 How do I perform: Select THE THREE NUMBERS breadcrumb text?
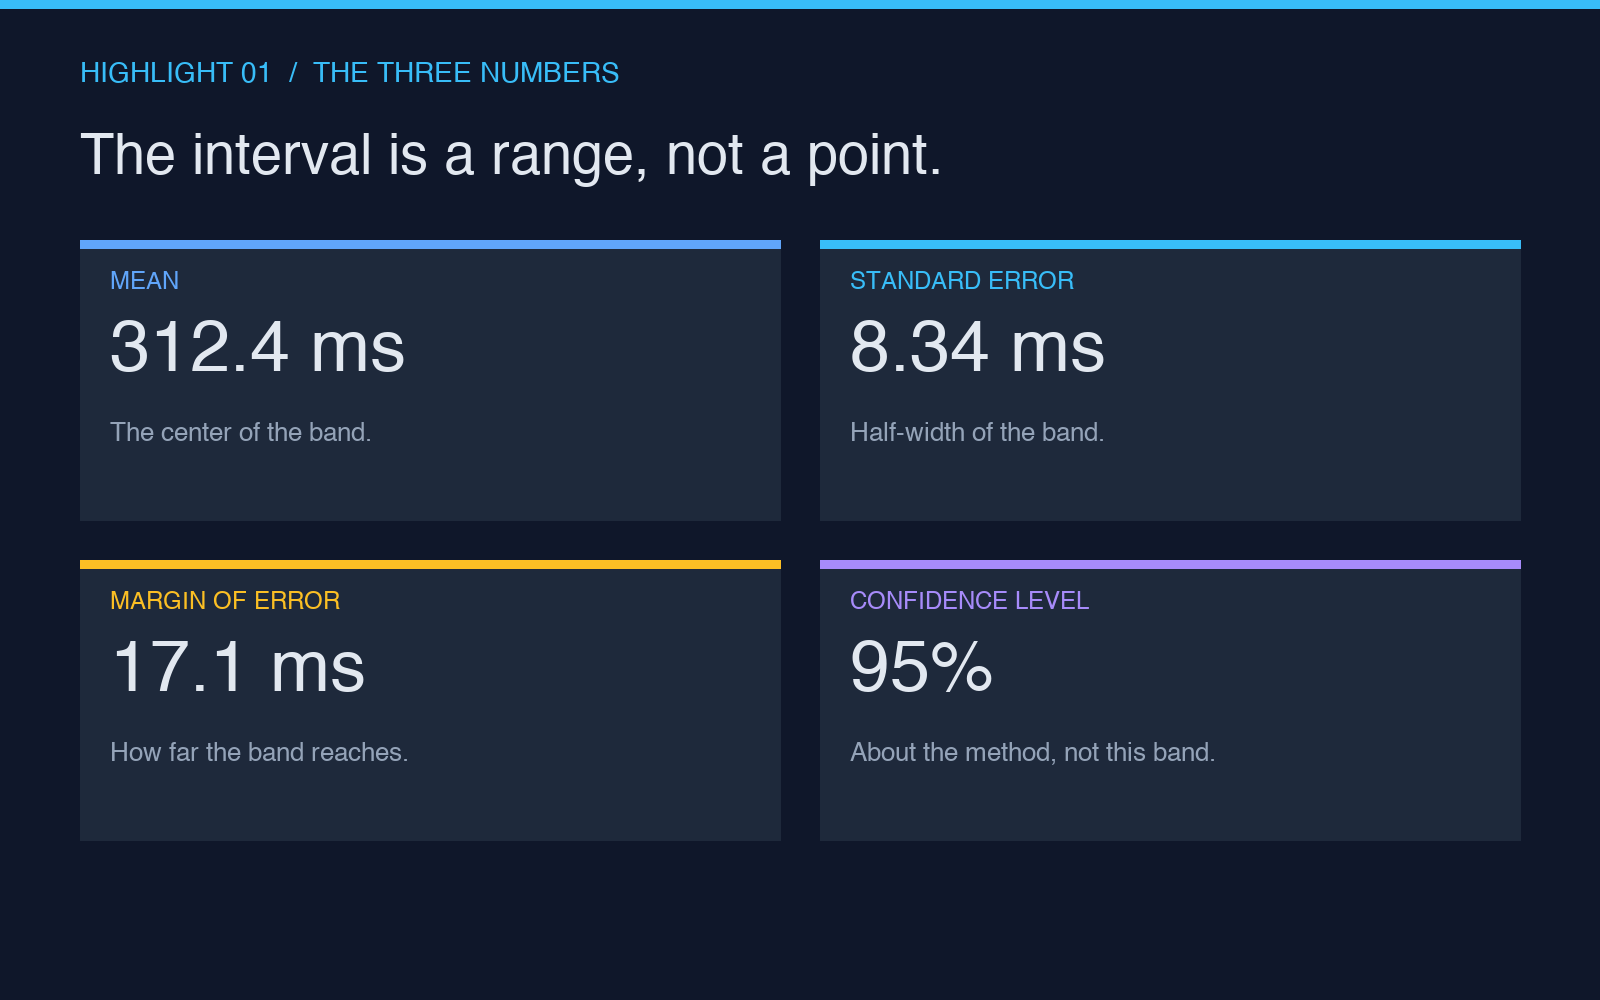(x=466, y=73)
